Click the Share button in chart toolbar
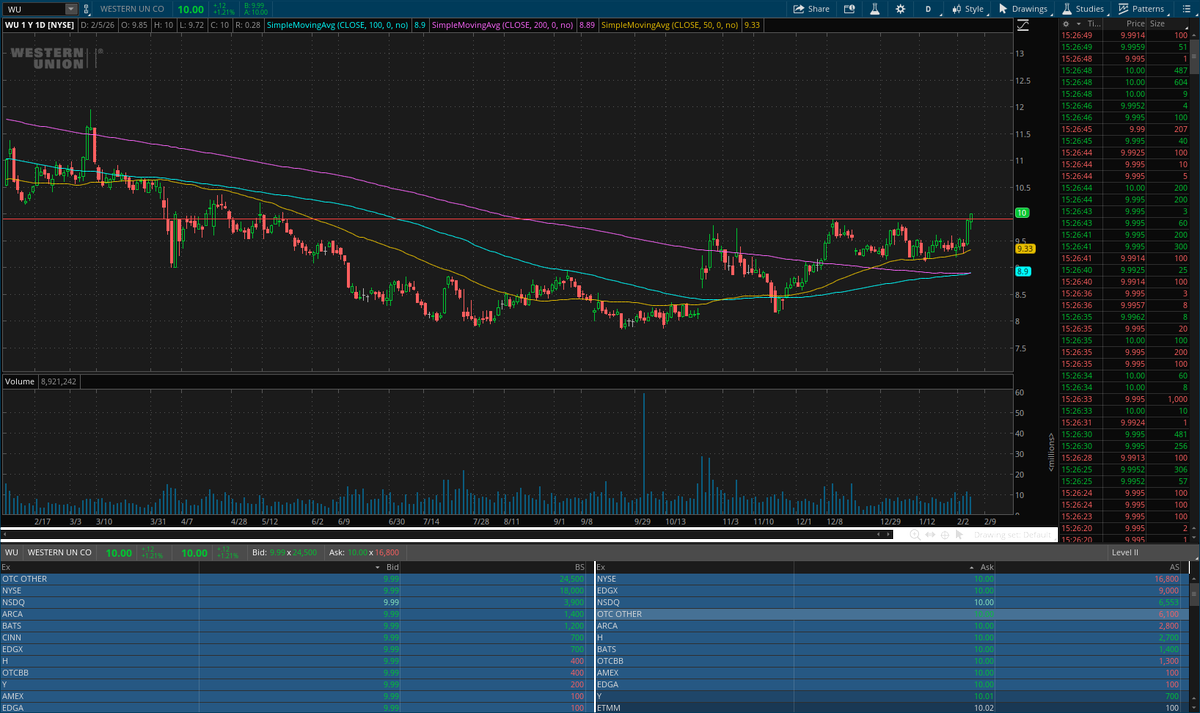Viewport: 1200px width, 713px height. (x=811, y=8)
